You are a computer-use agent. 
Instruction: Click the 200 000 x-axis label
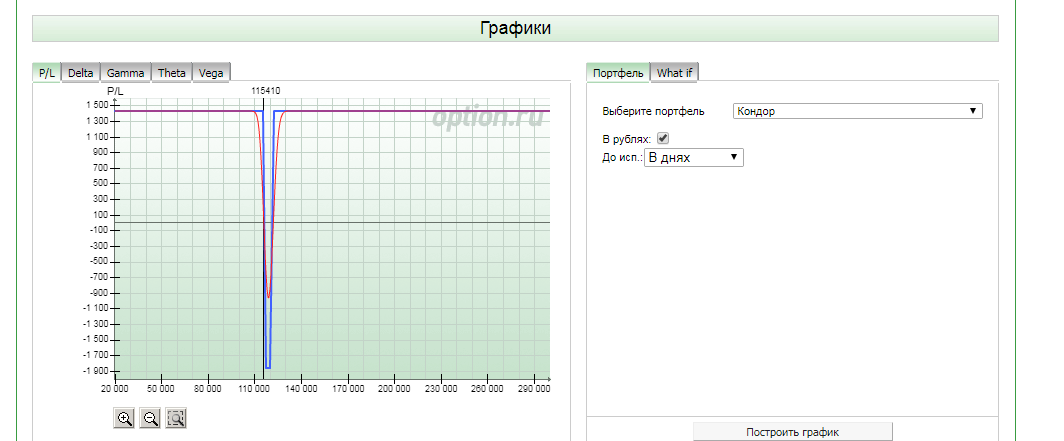394,389
